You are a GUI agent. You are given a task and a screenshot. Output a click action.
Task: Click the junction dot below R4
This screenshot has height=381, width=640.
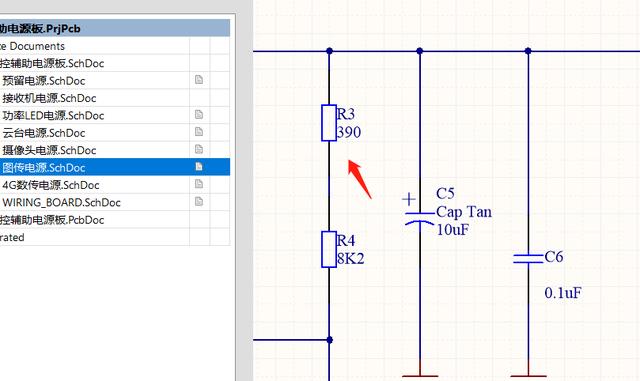tap(329, 340)
